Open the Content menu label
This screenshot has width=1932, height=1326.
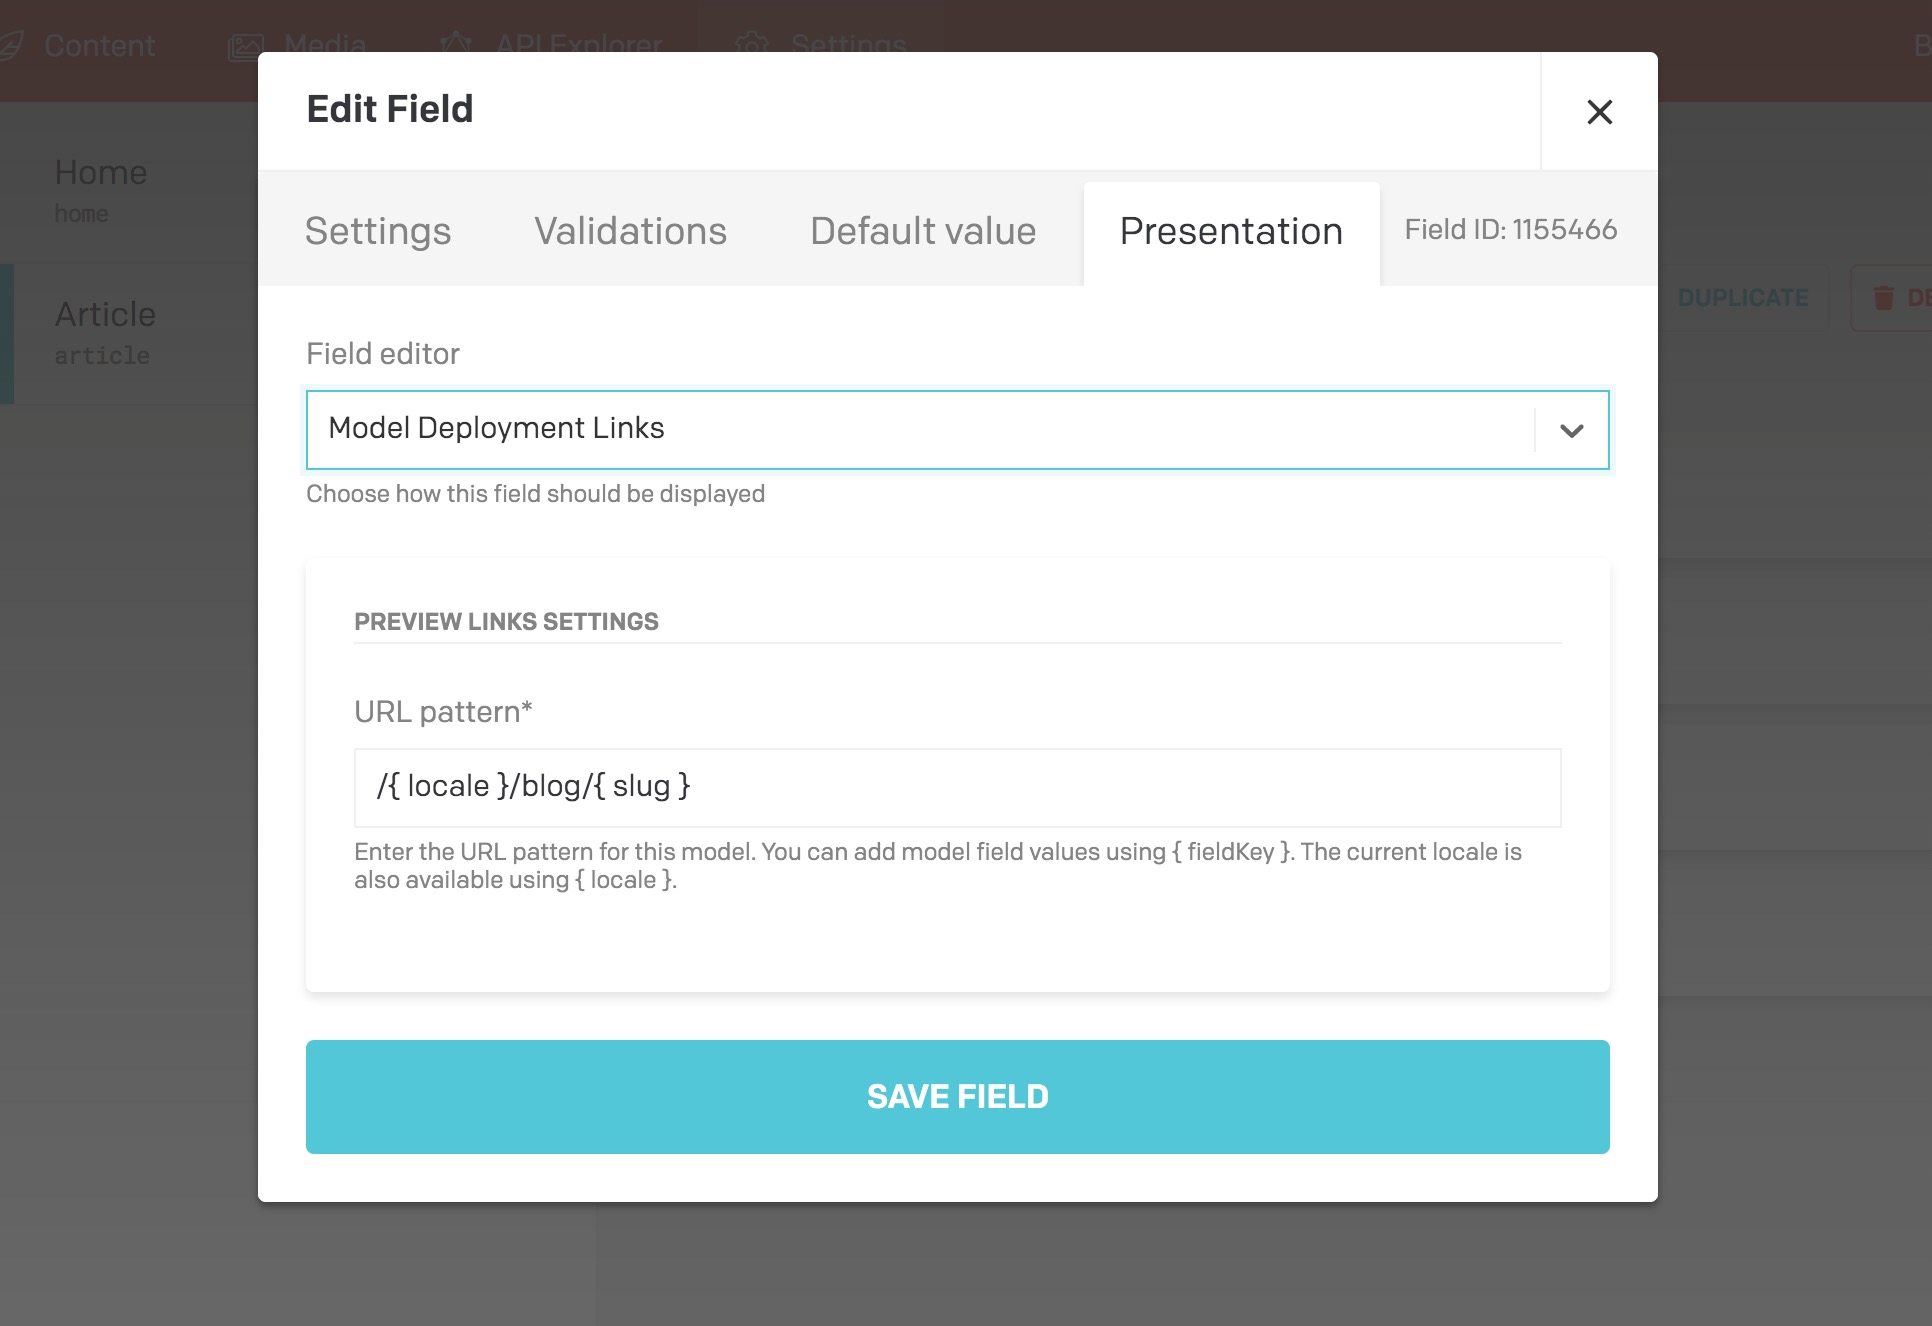point(100,46)
